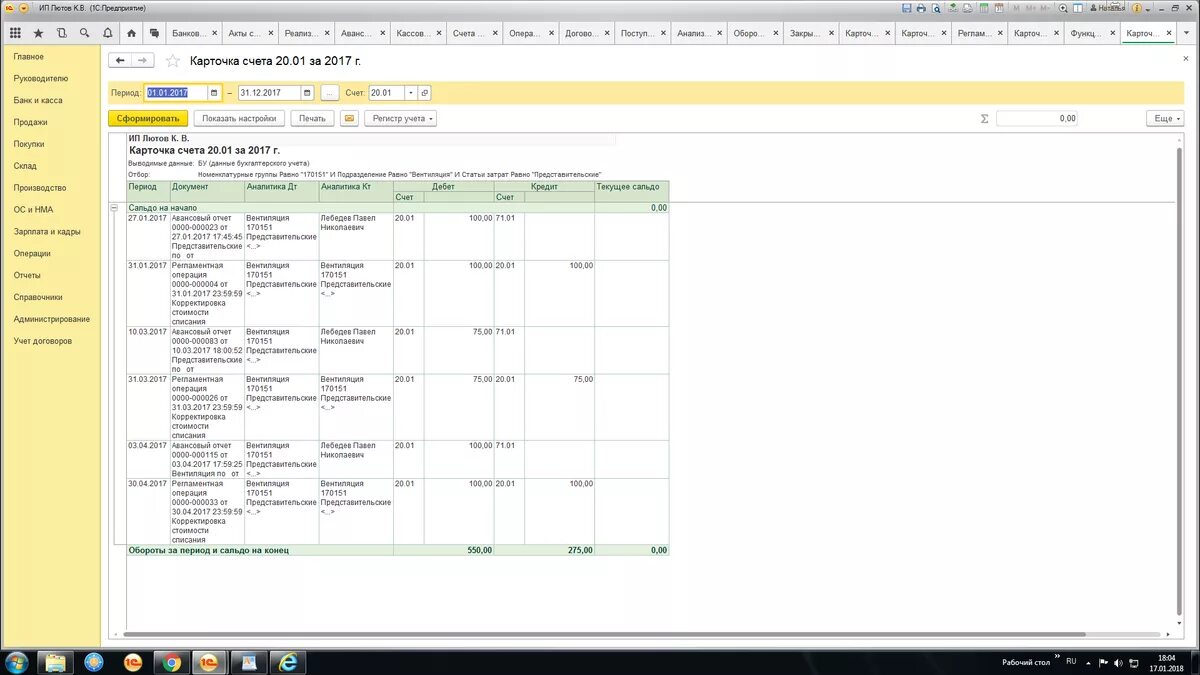Close the Реализ... tab
The width and height of the screenshot is (1200, 675).
(325, 33)
